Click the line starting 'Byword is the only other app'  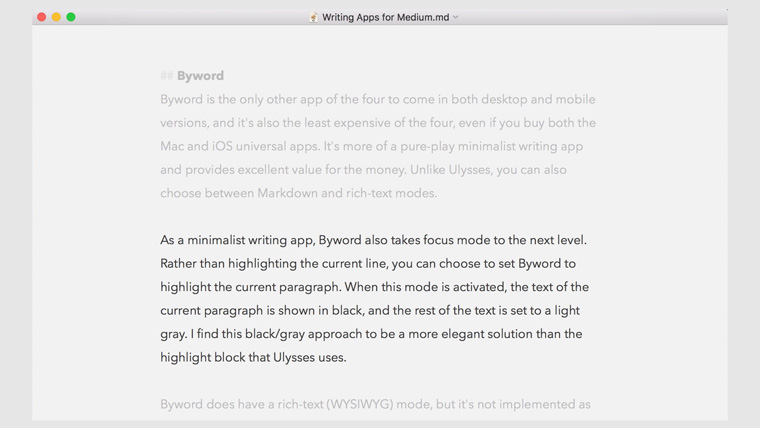(378, 99)
